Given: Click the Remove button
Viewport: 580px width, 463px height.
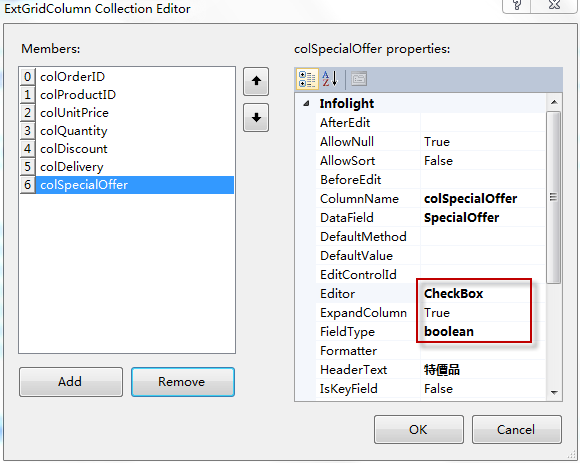Looking at the screenshot, I should [x=183, y=382].
